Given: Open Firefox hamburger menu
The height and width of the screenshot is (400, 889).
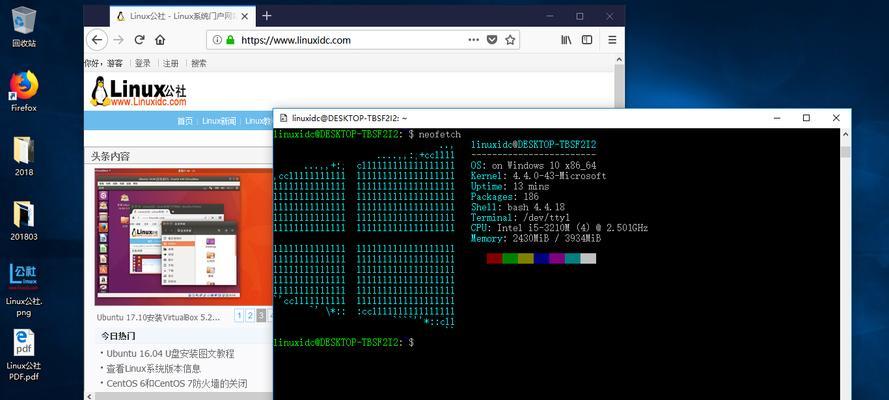Looking at the screenshot, I should 612,40.
